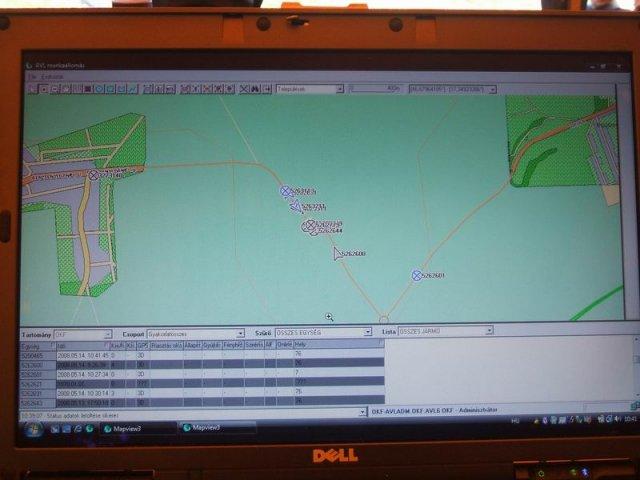Click the crossed-circle vehicle marker near the town
Image resolution: width=640 pixels, height=480 pixels.
coord(93,175)
